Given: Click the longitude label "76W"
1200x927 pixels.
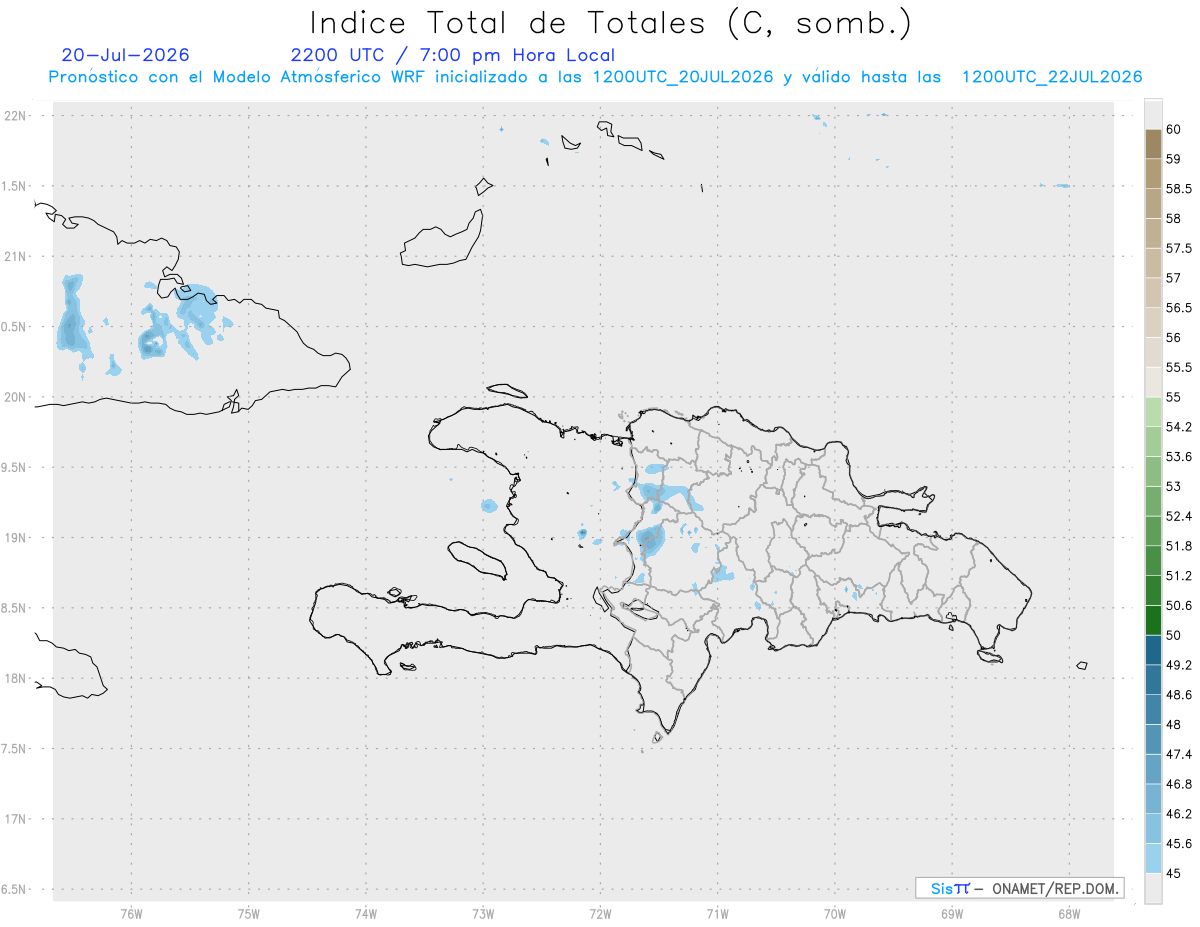Looking at the screenshot, I should pos(131,914).
